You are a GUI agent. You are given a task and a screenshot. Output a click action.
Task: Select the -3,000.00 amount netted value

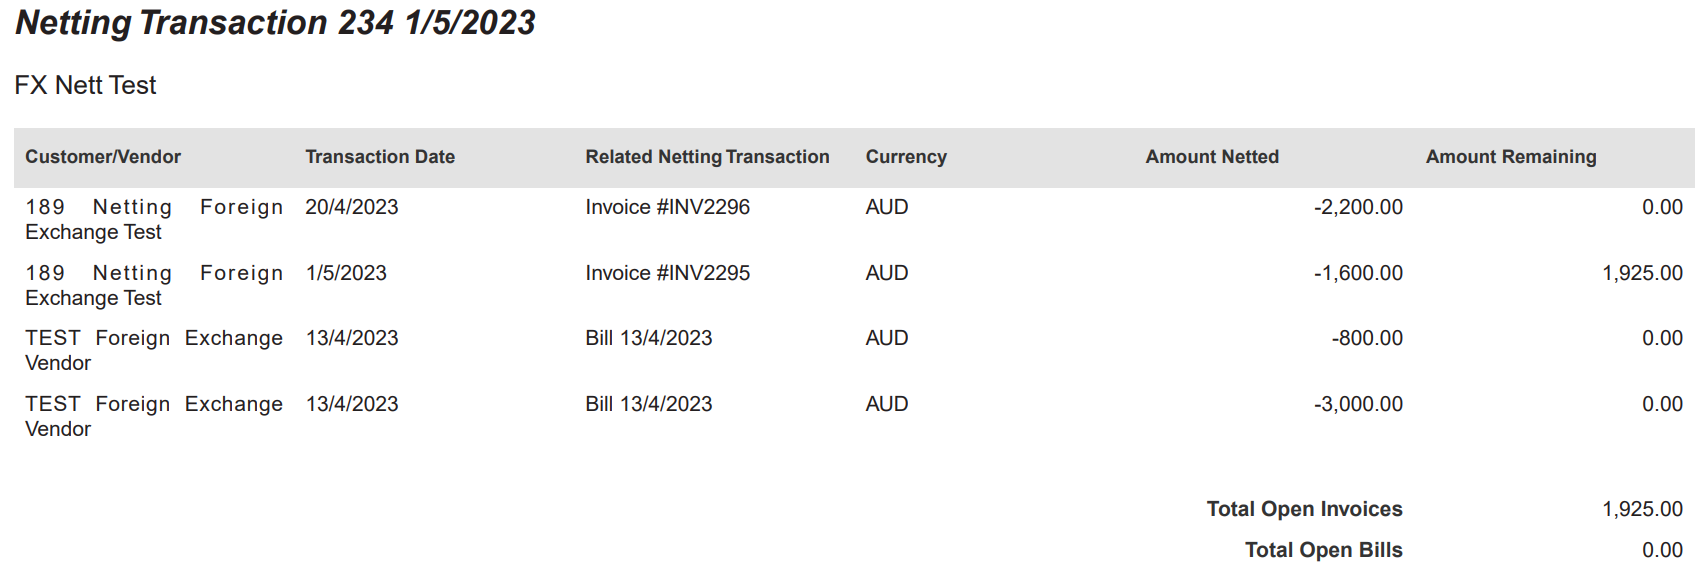(x=1357, y=404)
